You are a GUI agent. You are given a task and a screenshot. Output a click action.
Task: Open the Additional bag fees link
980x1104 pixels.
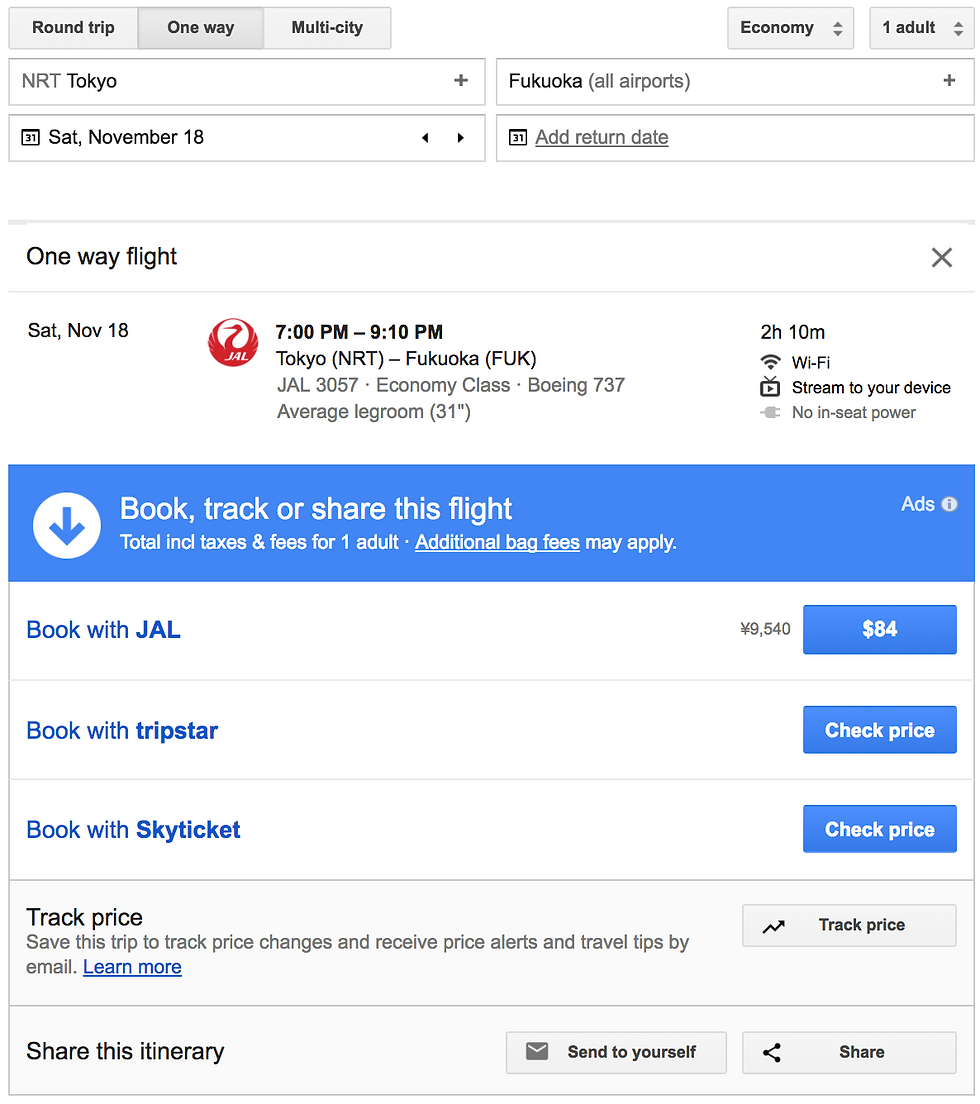(497, 542)
